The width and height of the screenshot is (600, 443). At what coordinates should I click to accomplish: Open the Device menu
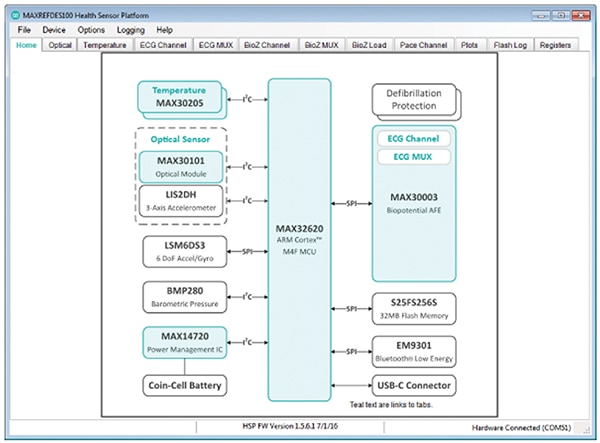[54, 30]
